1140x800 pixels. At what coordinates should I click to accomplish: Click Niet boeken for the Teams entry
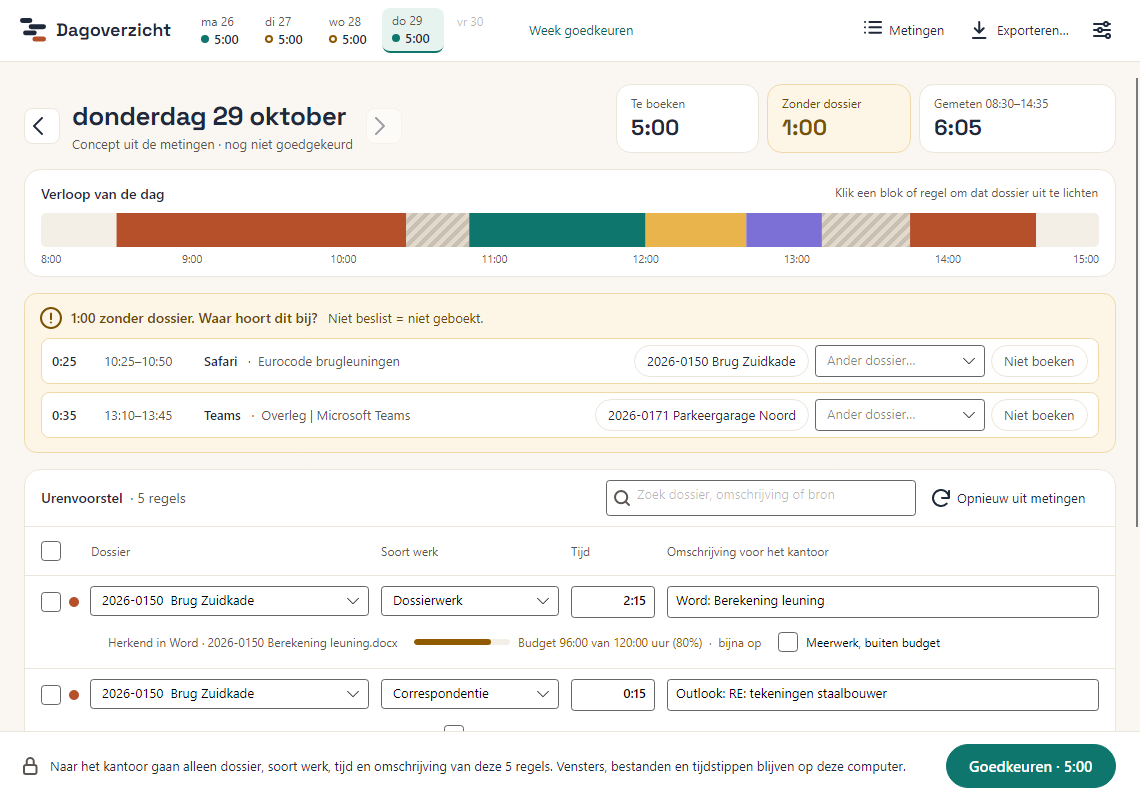click(1038, 415)
